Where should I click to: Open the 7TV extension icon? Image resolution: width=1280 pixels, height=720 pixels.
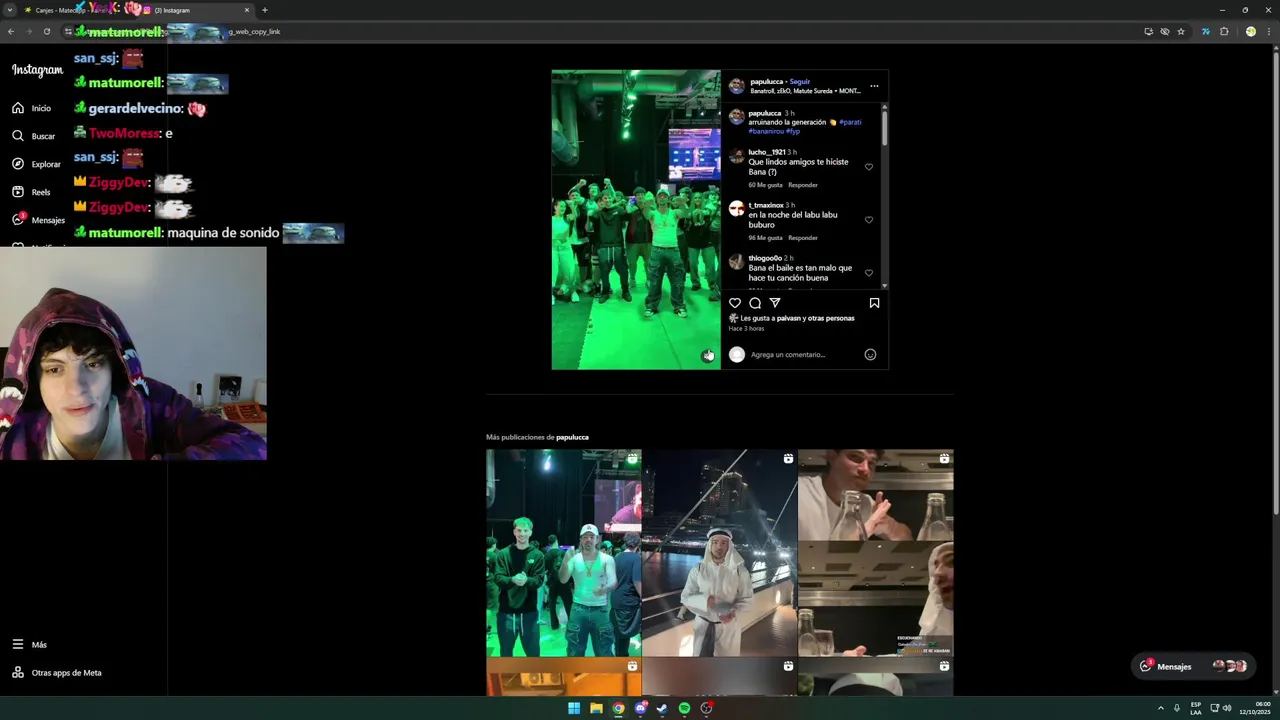point(1206,31)
